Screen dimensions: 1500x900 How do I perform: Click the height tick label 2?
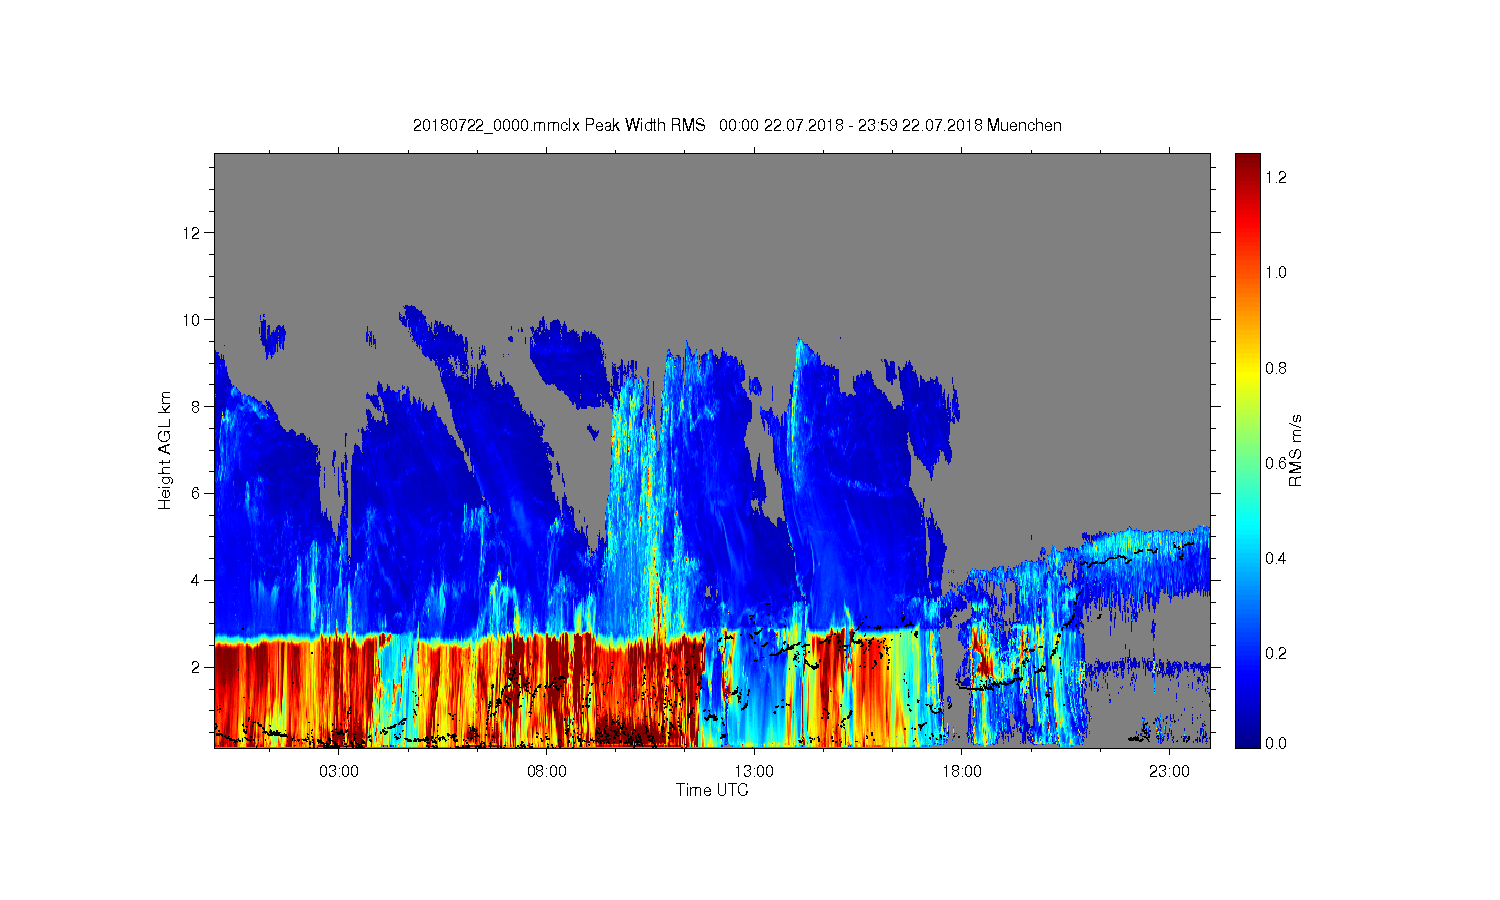click(x=196, y=667)
